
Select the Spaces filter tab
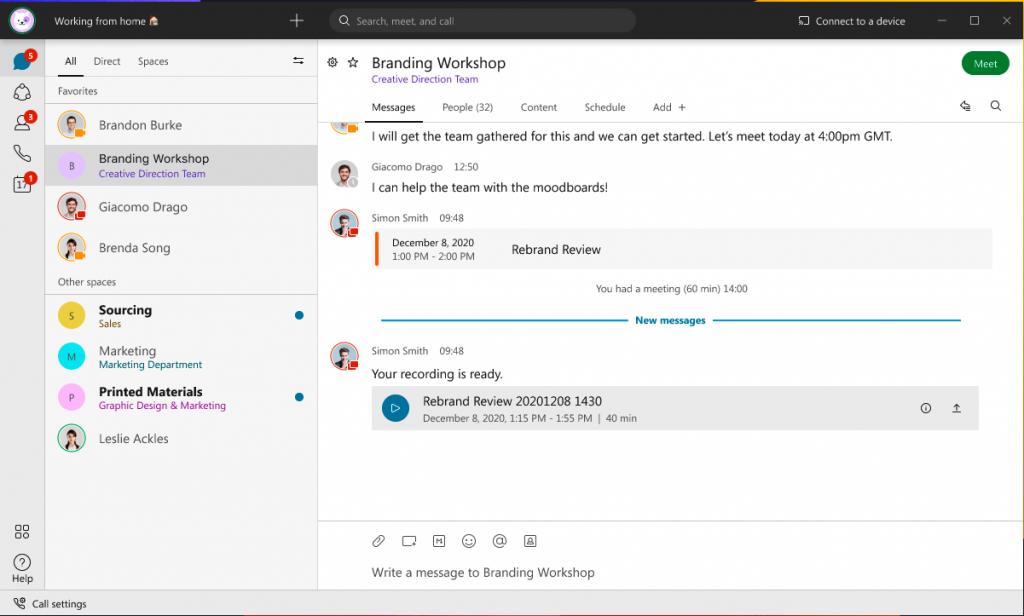152,61
